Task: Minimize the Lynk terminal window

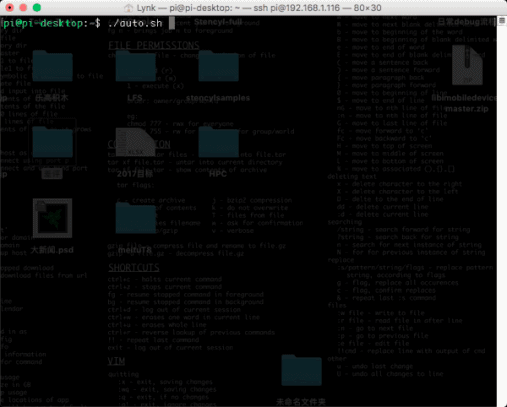Action: tap(23, 8)
